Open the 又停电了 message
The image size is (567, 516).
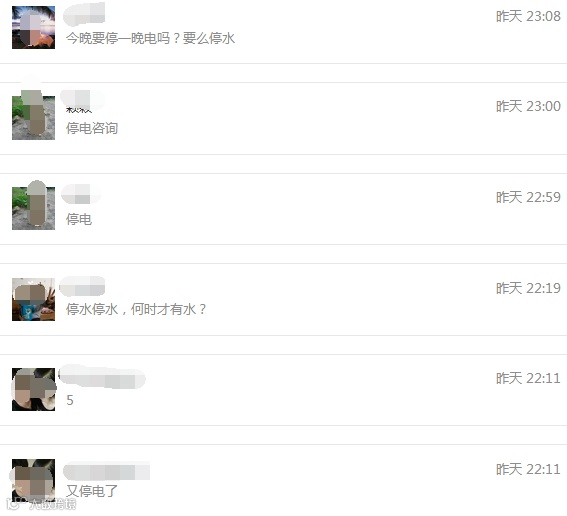pyautogui.click(x=92, y=491)
